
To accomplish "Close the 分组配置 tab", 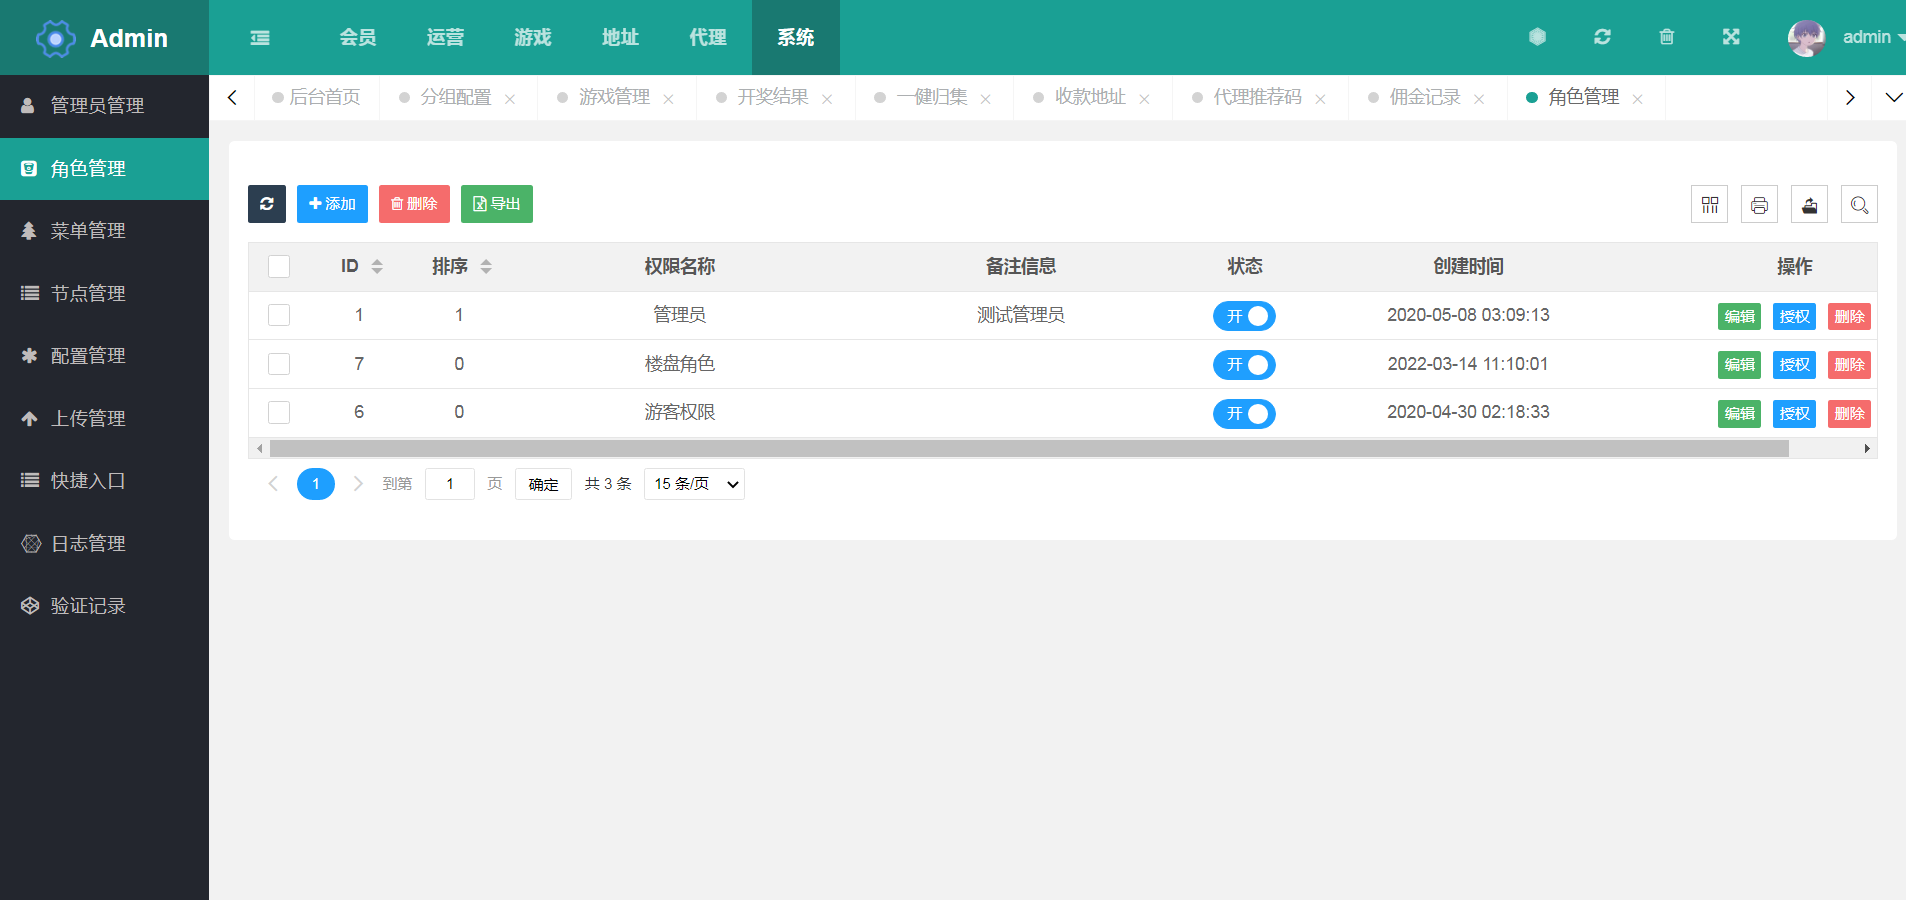I will (510, 99).
